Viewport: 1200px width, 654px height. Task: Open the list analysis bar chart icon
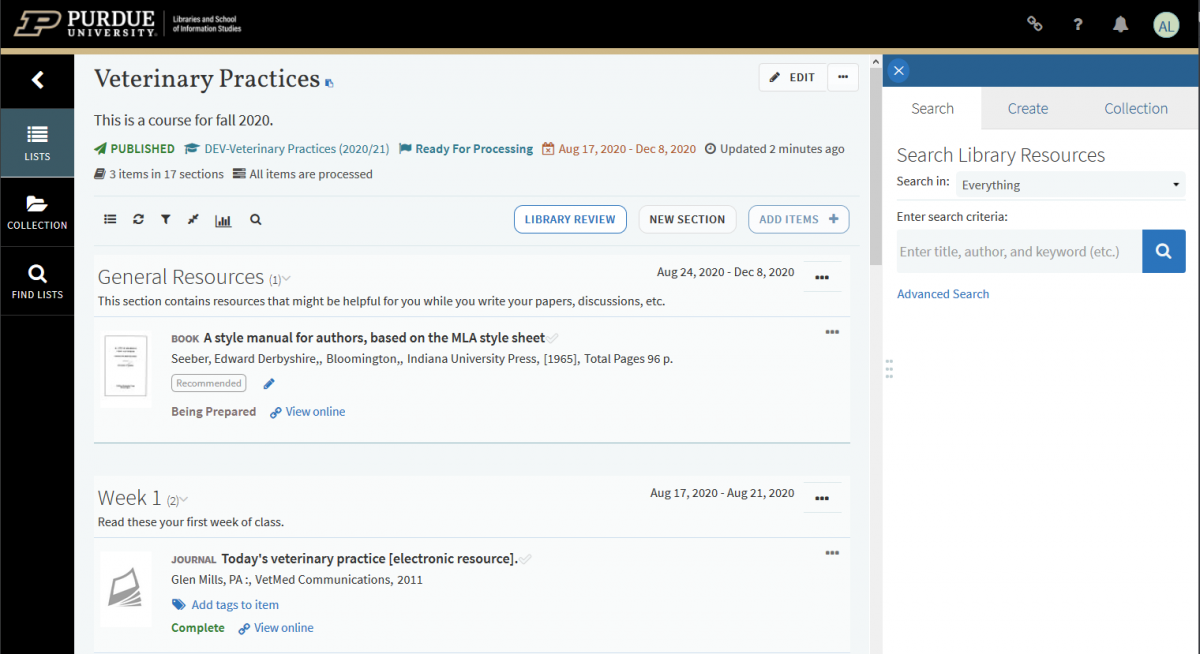(x=223, y=220)
